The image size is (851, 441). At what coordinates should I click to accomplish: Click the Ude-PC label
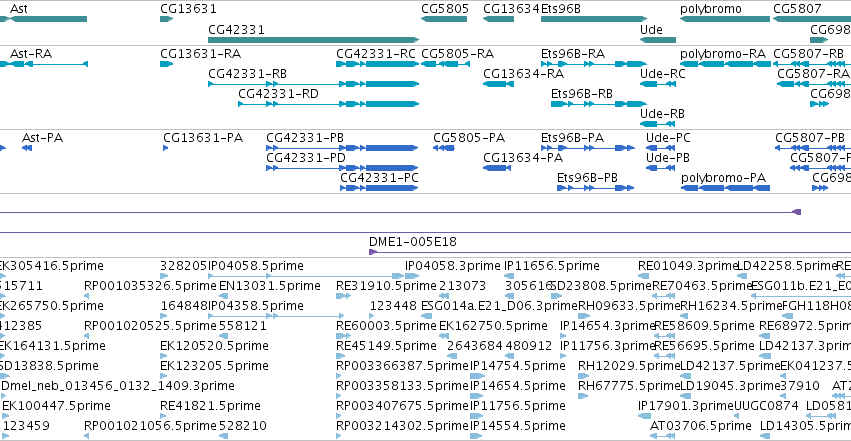click(668, 138)
